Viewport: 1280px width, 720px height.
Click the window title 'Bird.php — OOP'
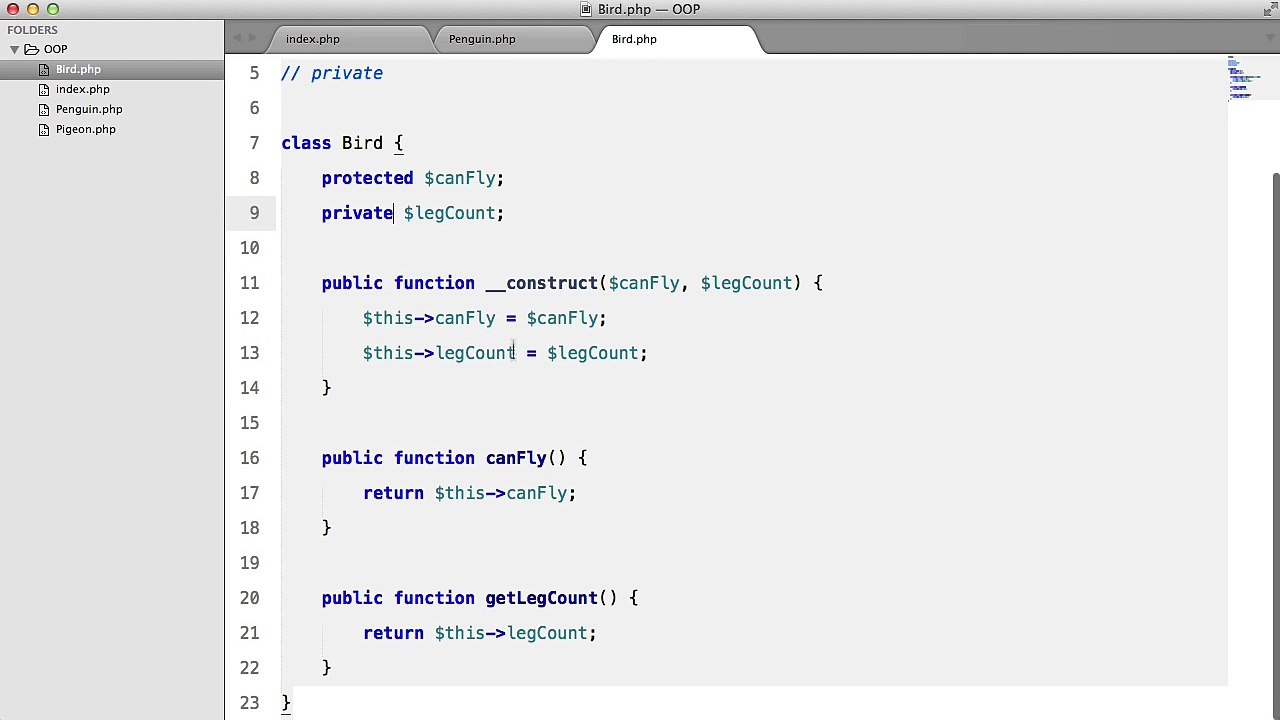(x=649, y=9)
